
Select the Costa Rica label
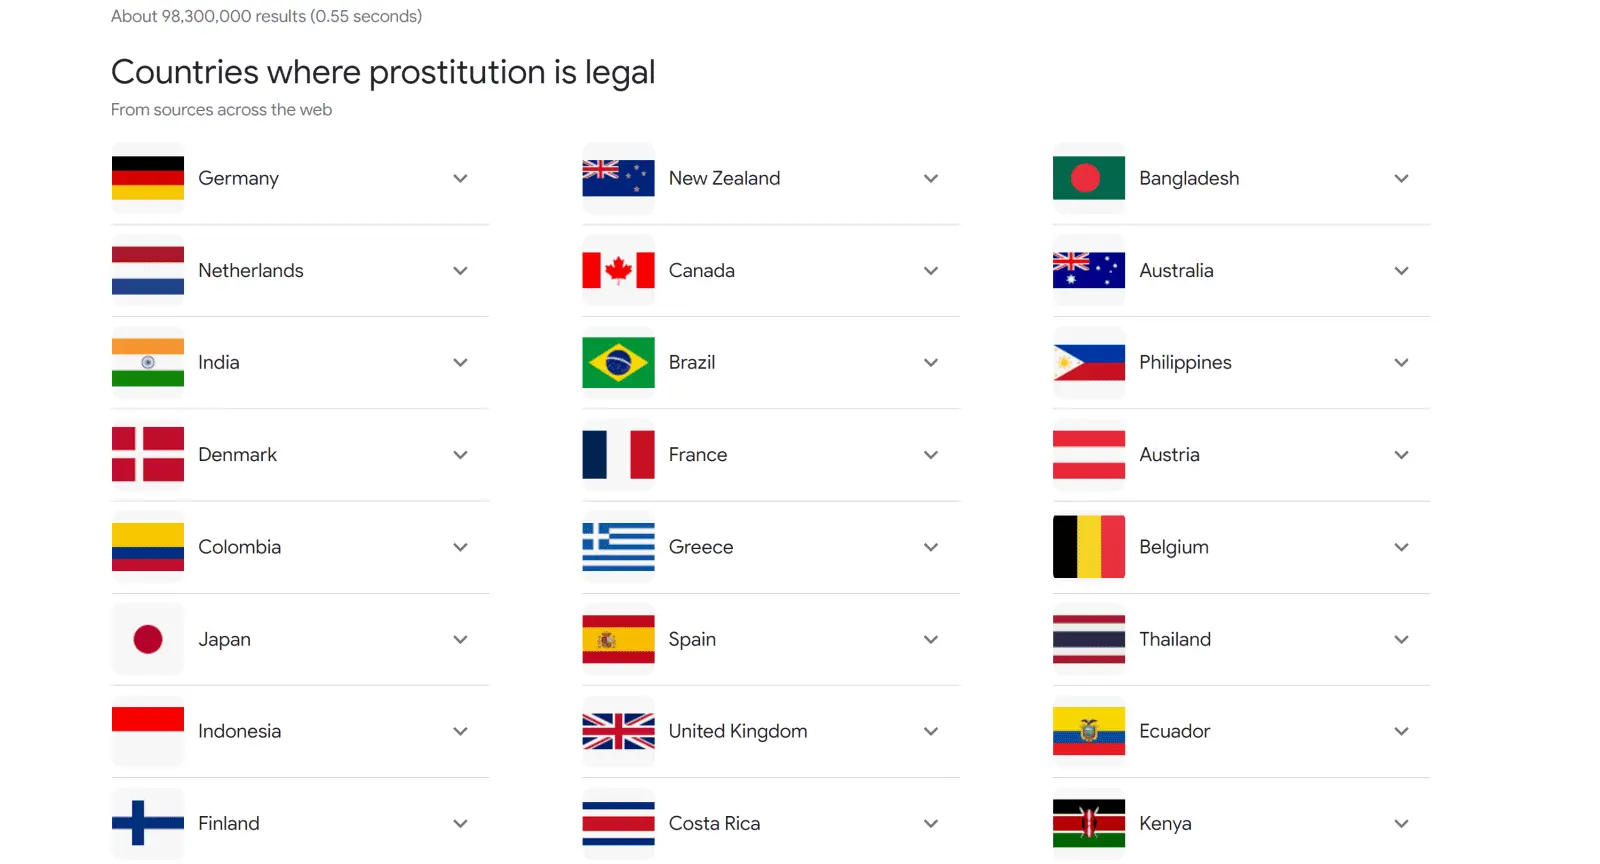pyautogui.click(x=714, y=823)
